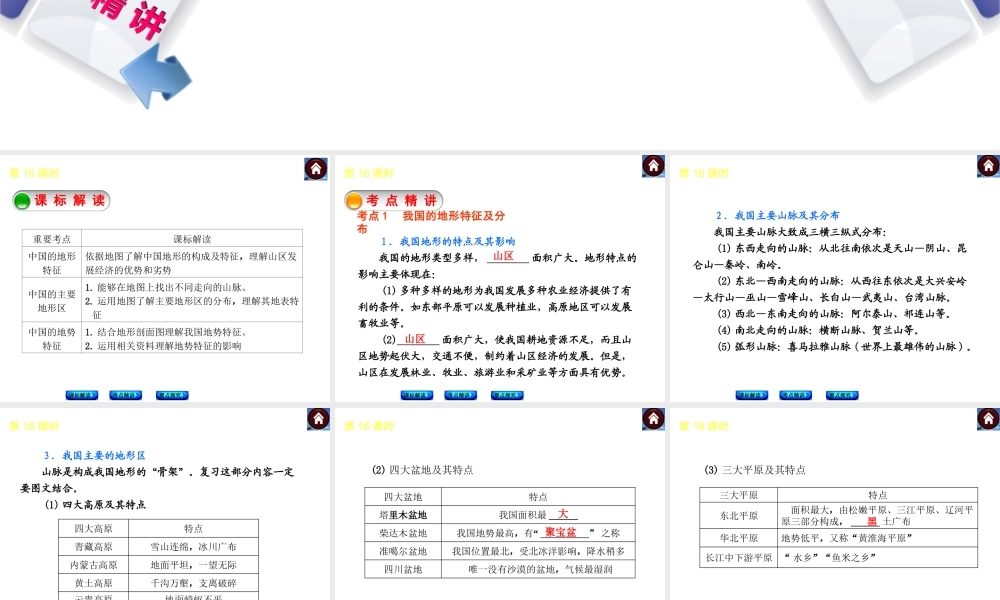Click home icon on 四大盆地及其特点 slide
This screenshot has height=600, width=1000.
pyautogui.click(x=653, y=418)
